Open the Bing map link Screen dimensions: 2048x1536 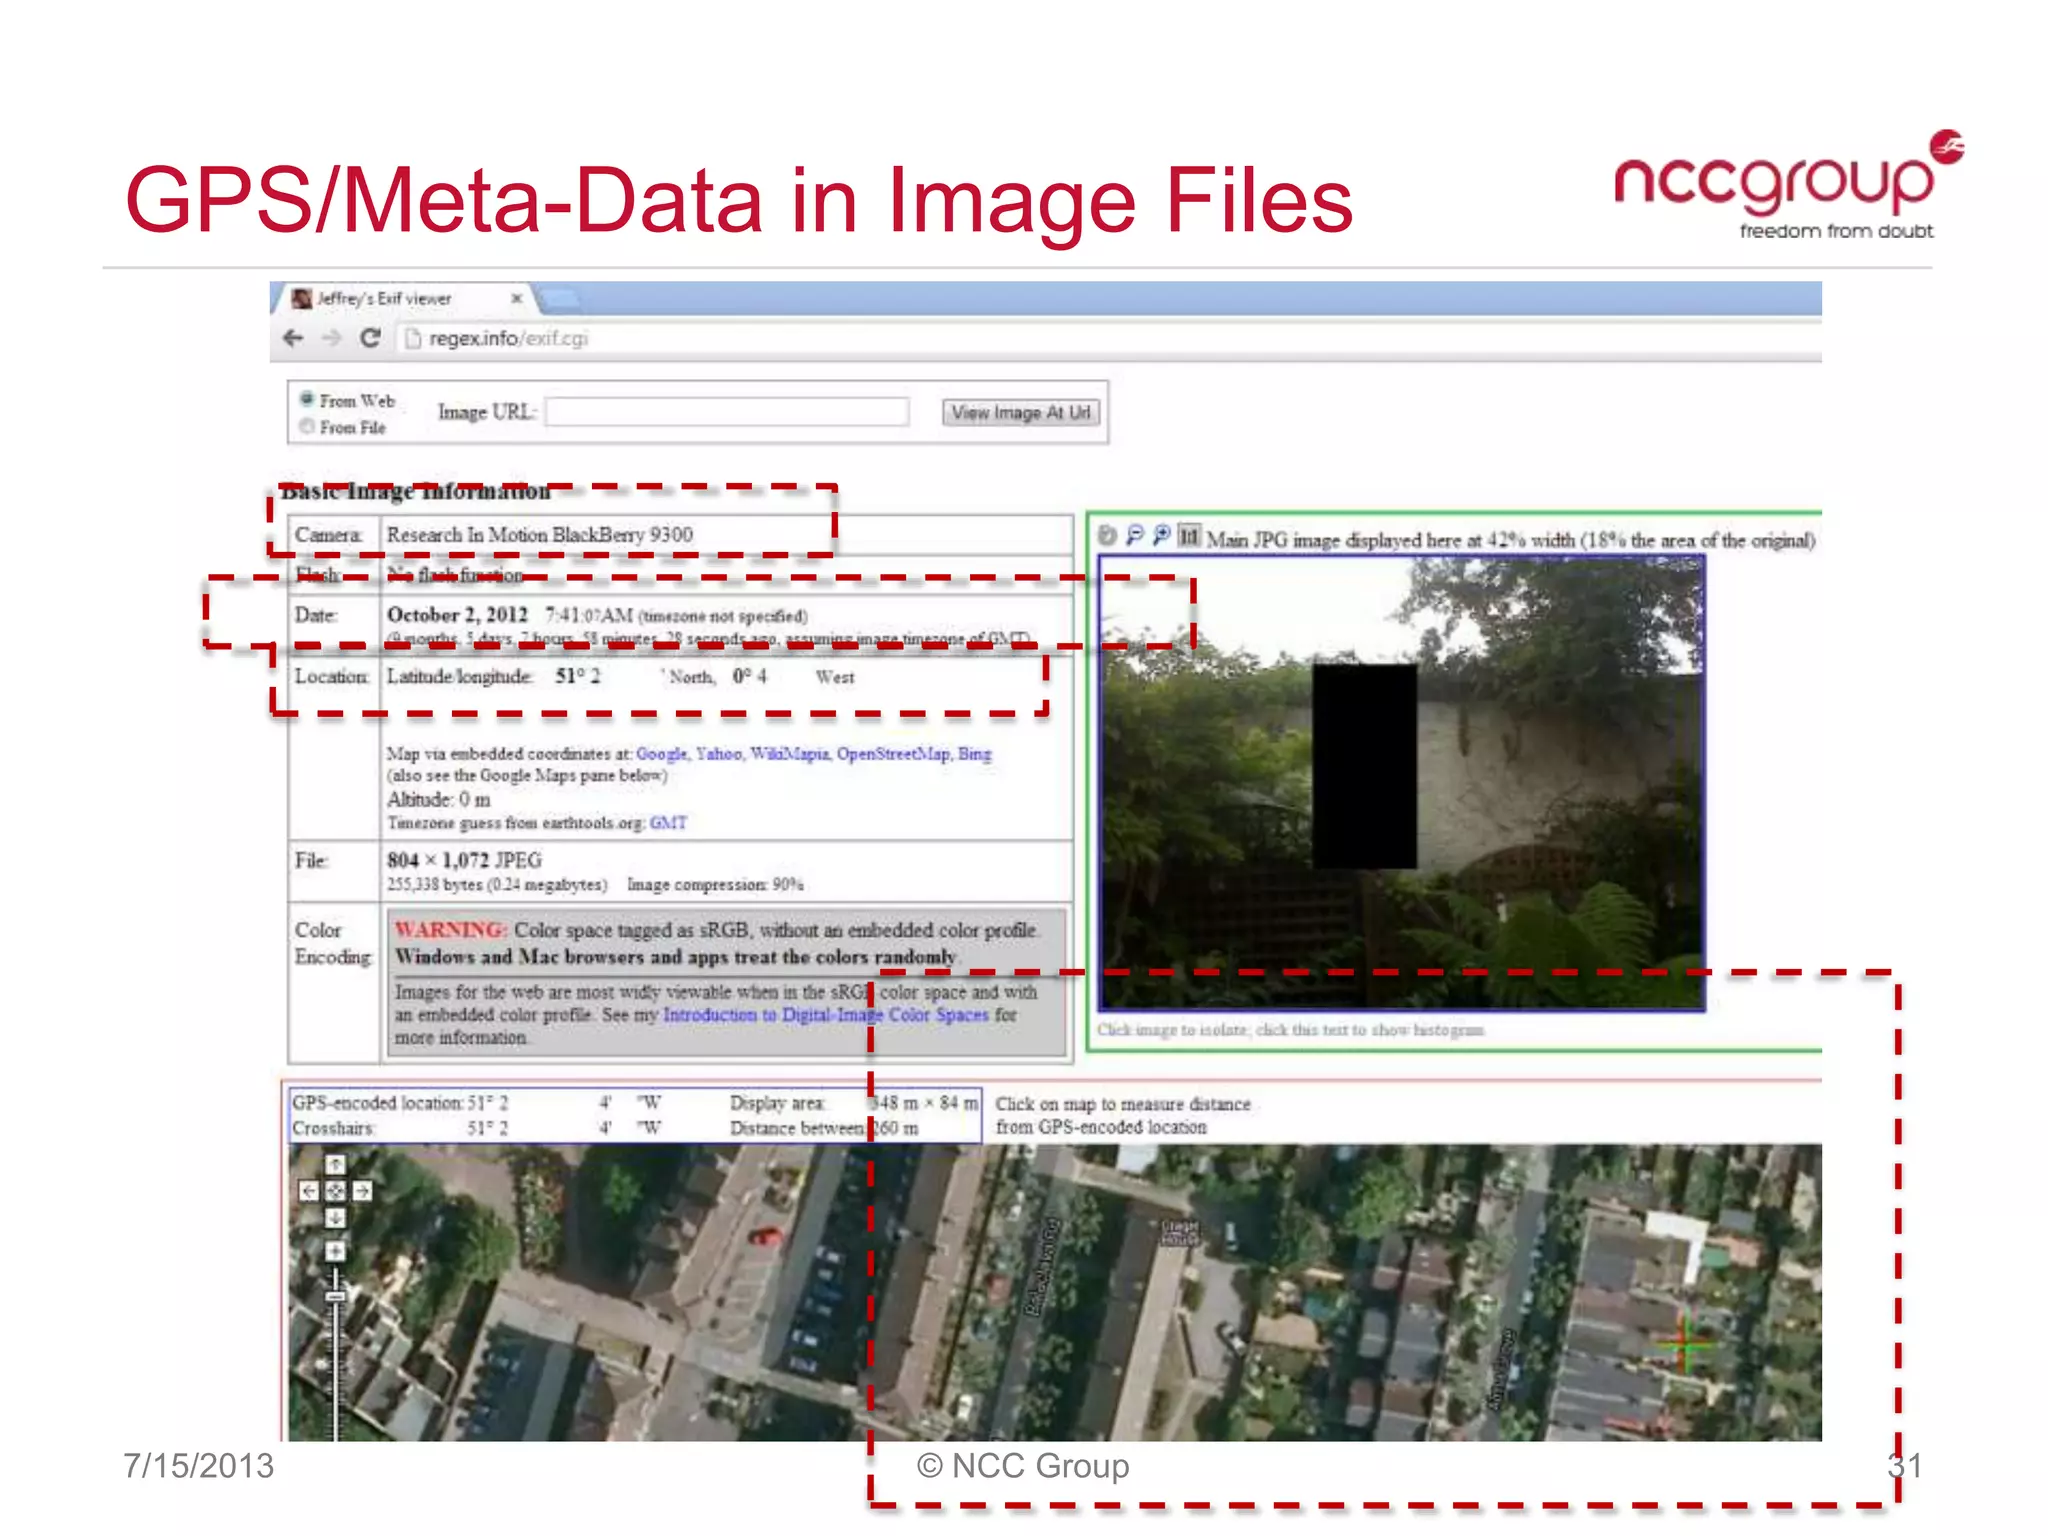974,753
